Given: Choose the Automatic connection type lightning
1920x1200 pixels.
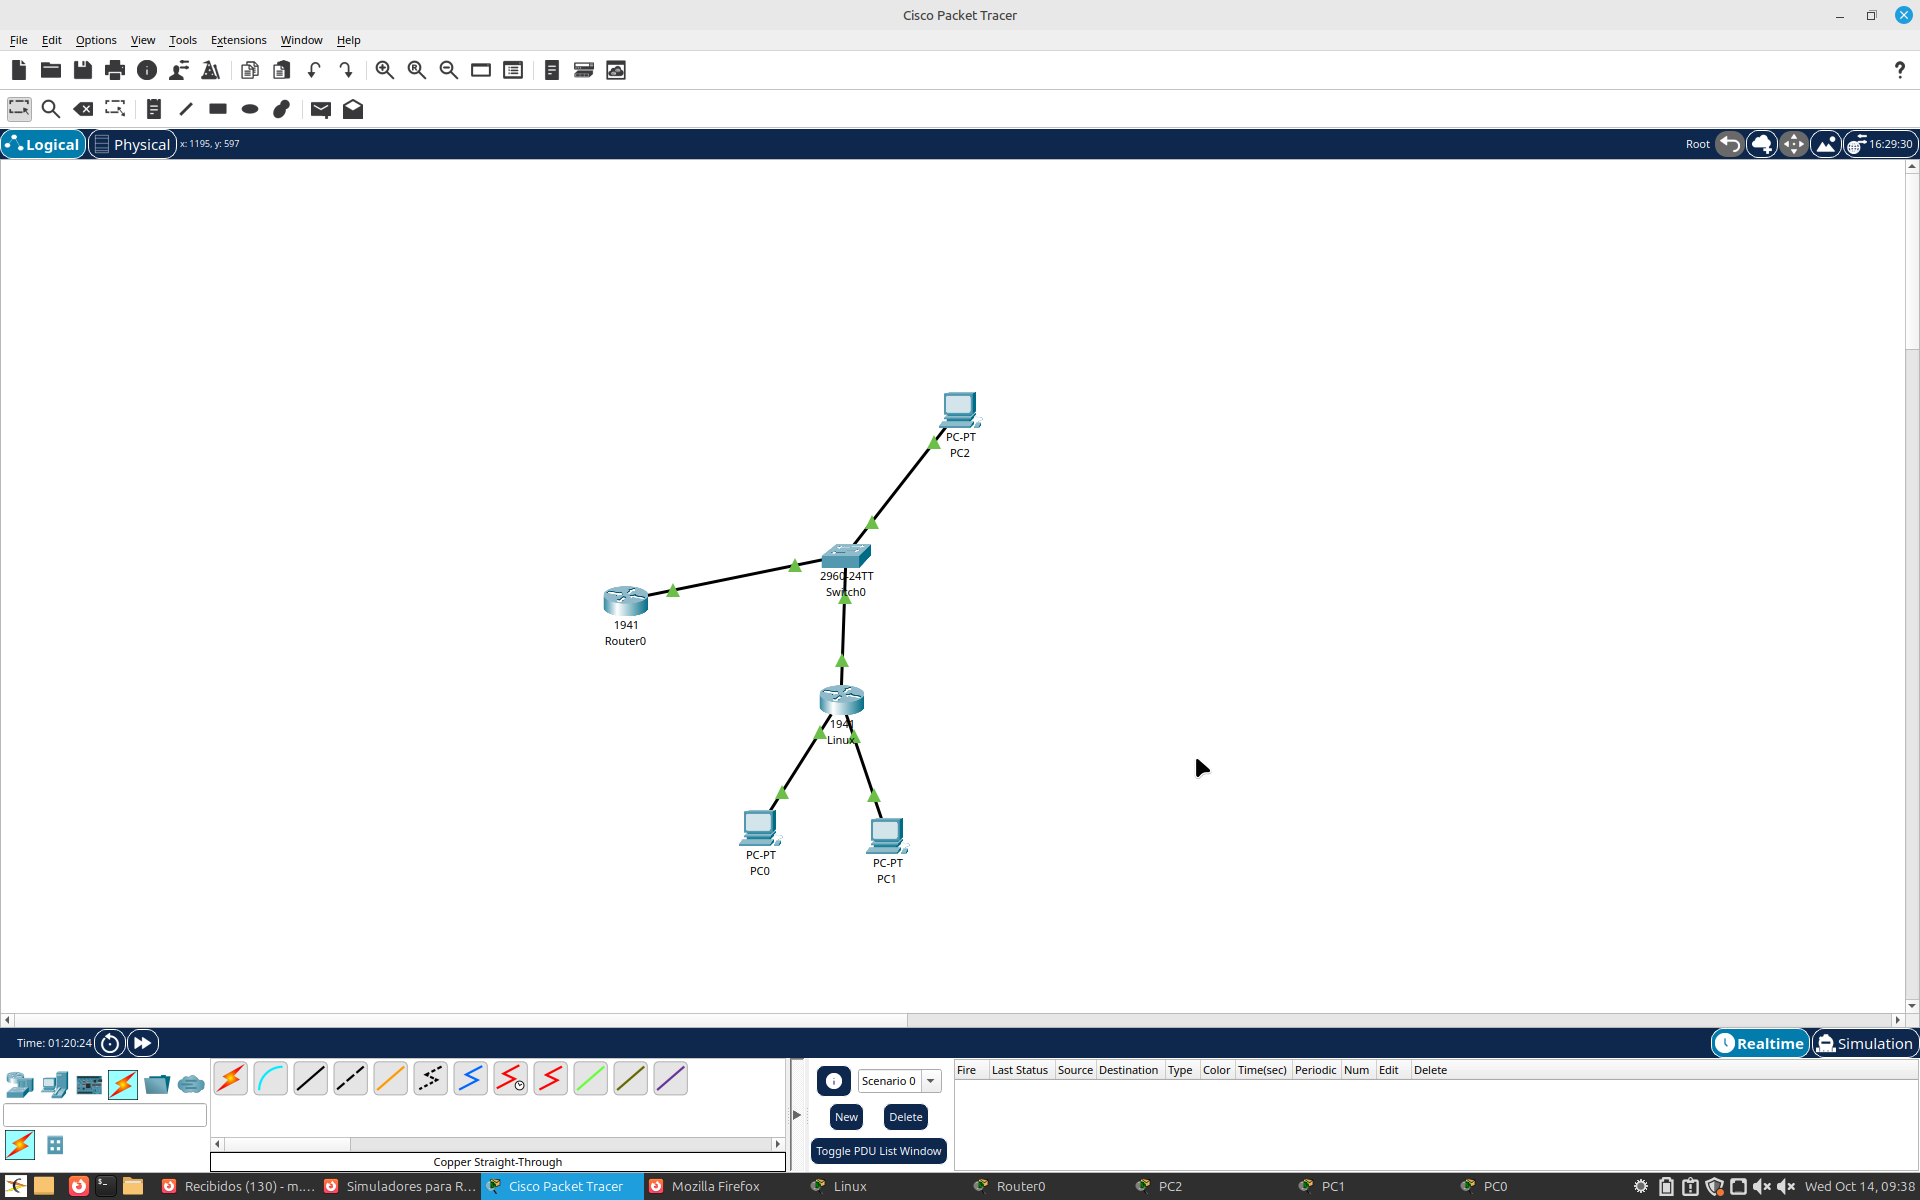Looking at the screenshot, I should click(x=231, y=1079).
